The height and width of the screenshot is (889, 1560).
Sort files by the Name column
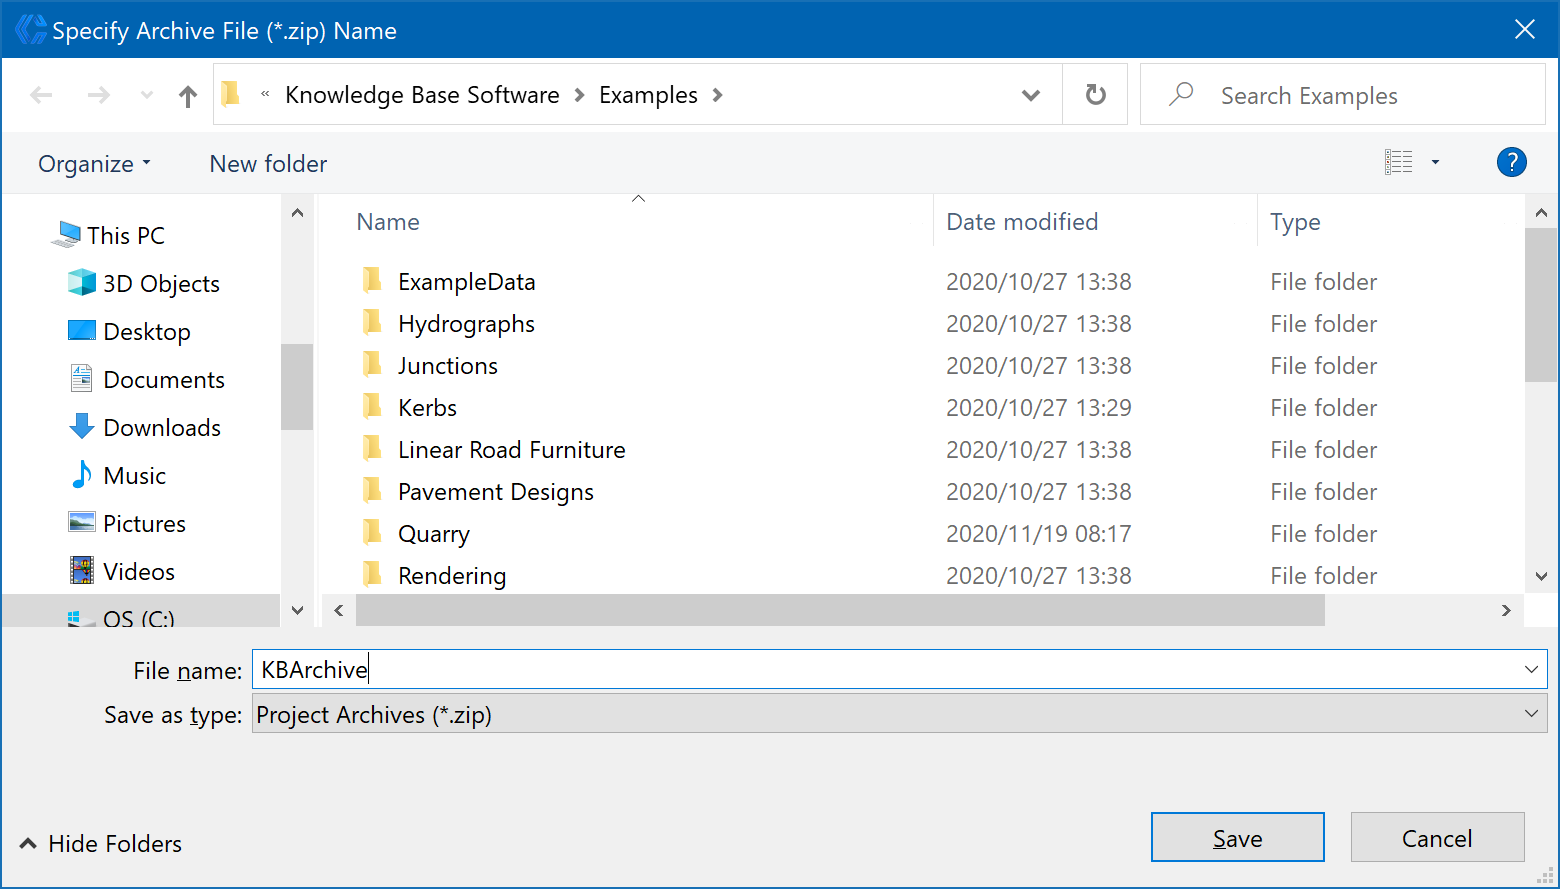pyautogui.click(x=388, y=222)
